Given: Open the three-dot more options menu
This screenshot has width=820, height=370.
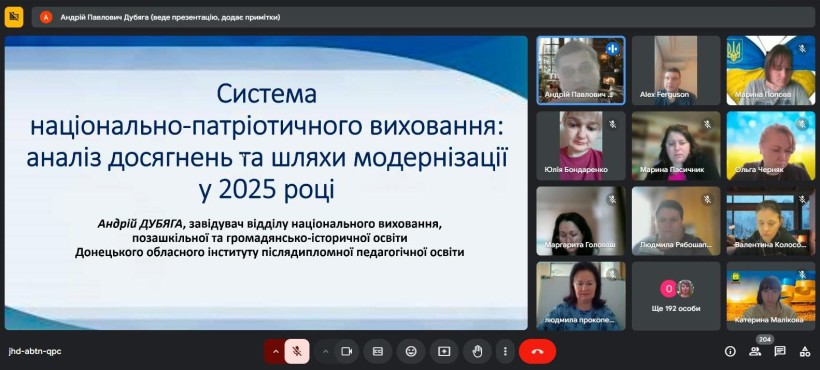Looking at the screenshot, I should (x=505, y=352).
